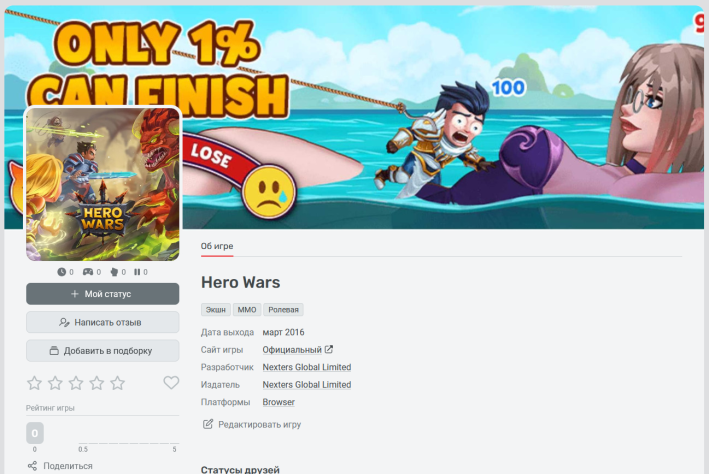Open official site external link icon

click(x=329, y=350)
